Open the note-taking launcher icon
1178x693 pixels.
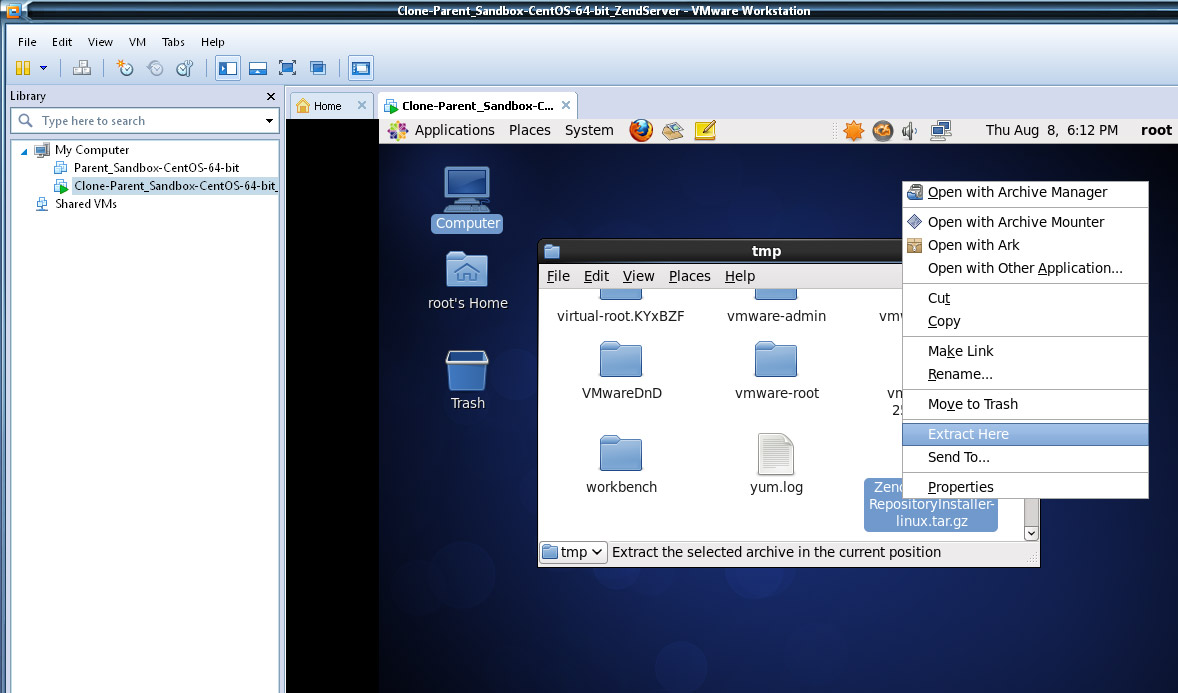[x=705, y=131]
